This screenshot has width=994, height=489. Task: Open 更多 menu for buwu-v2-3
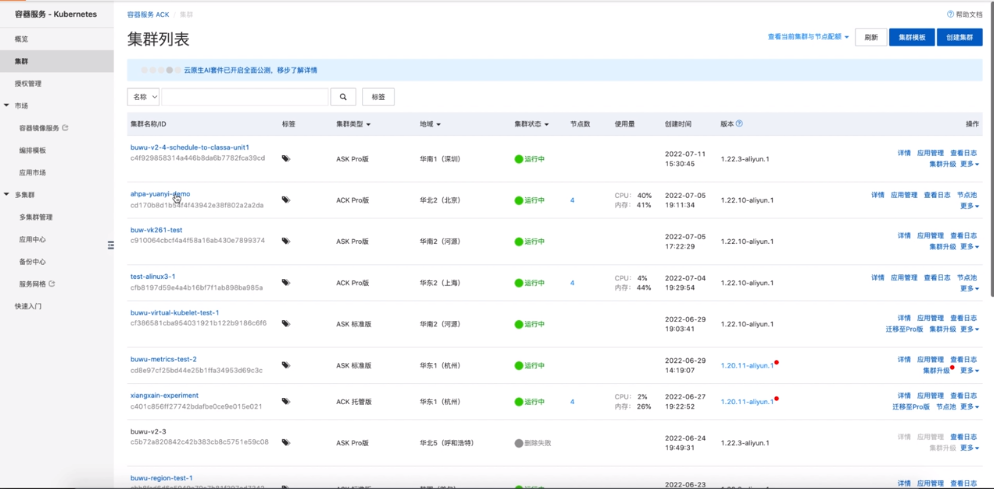[x=969, y=448]
